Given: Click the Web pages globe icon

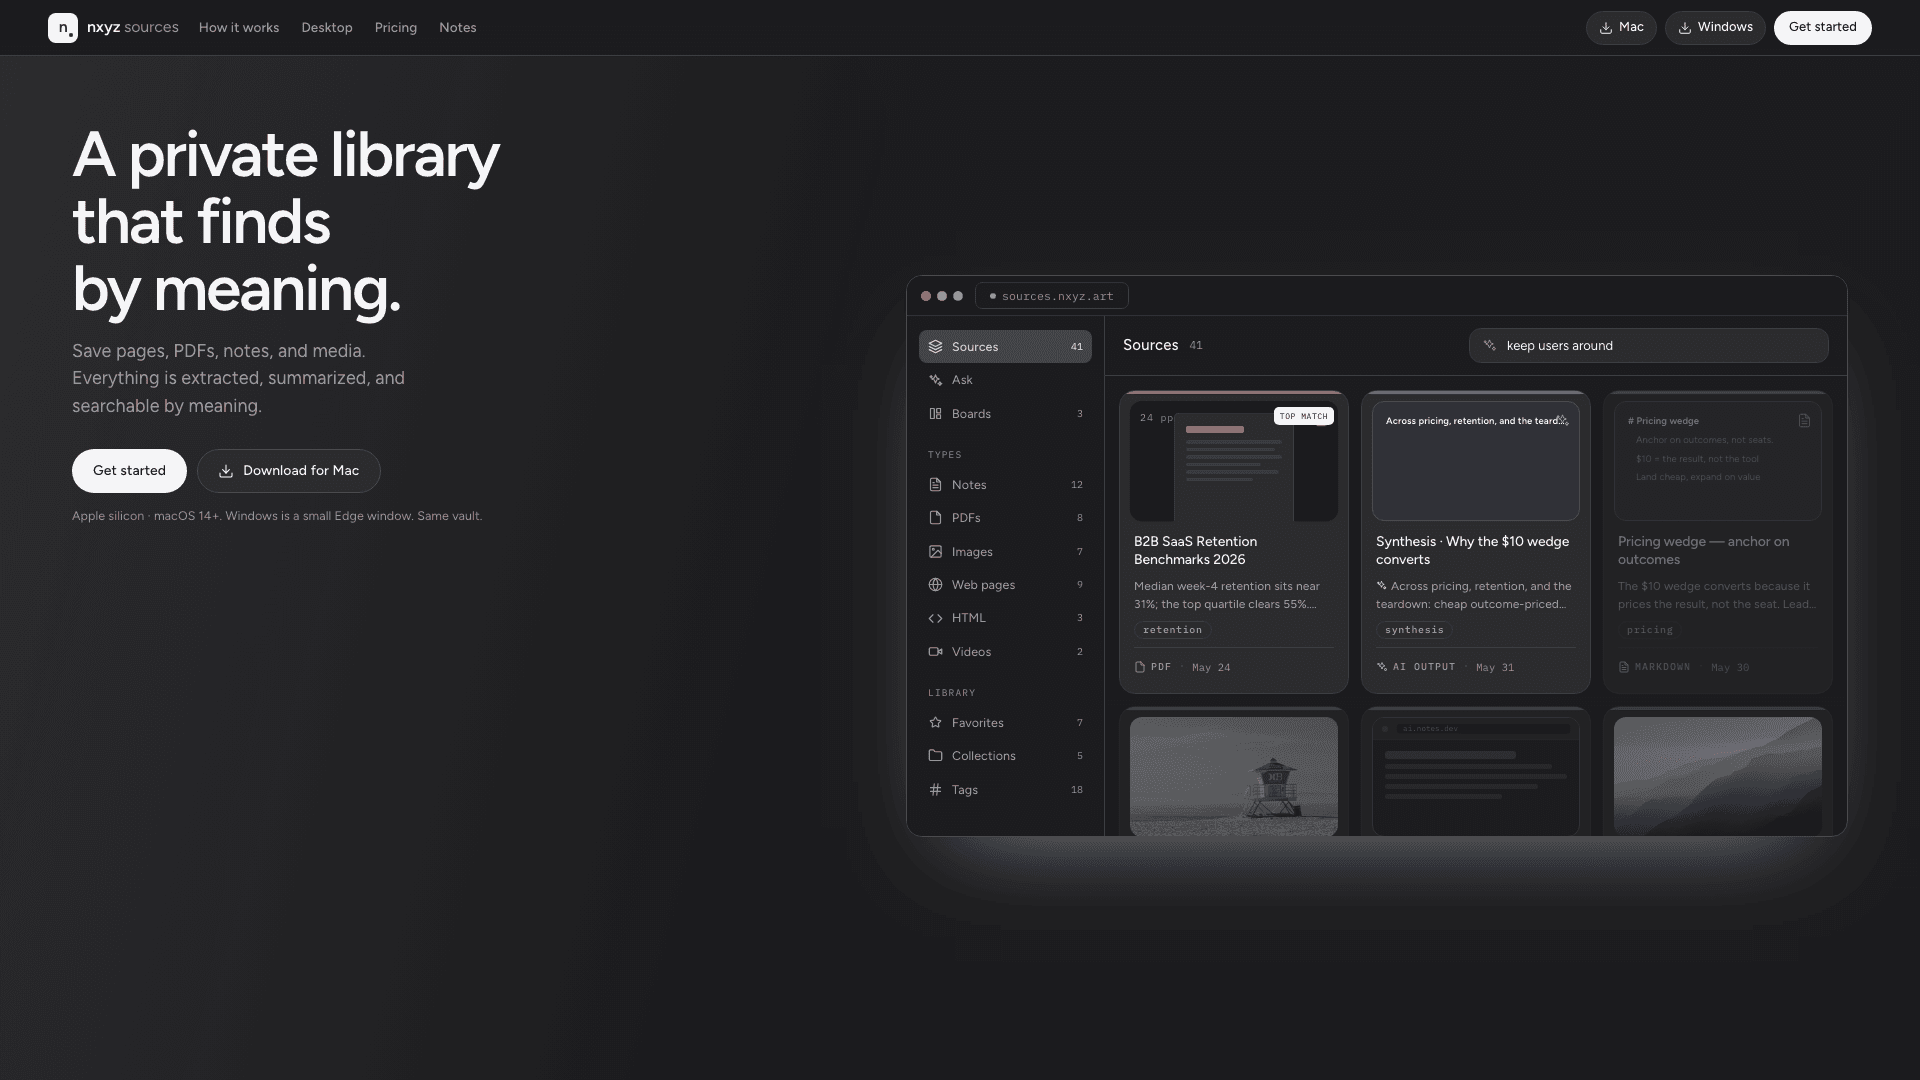Looking at the screenshot, I should click(x=936, y=585).
